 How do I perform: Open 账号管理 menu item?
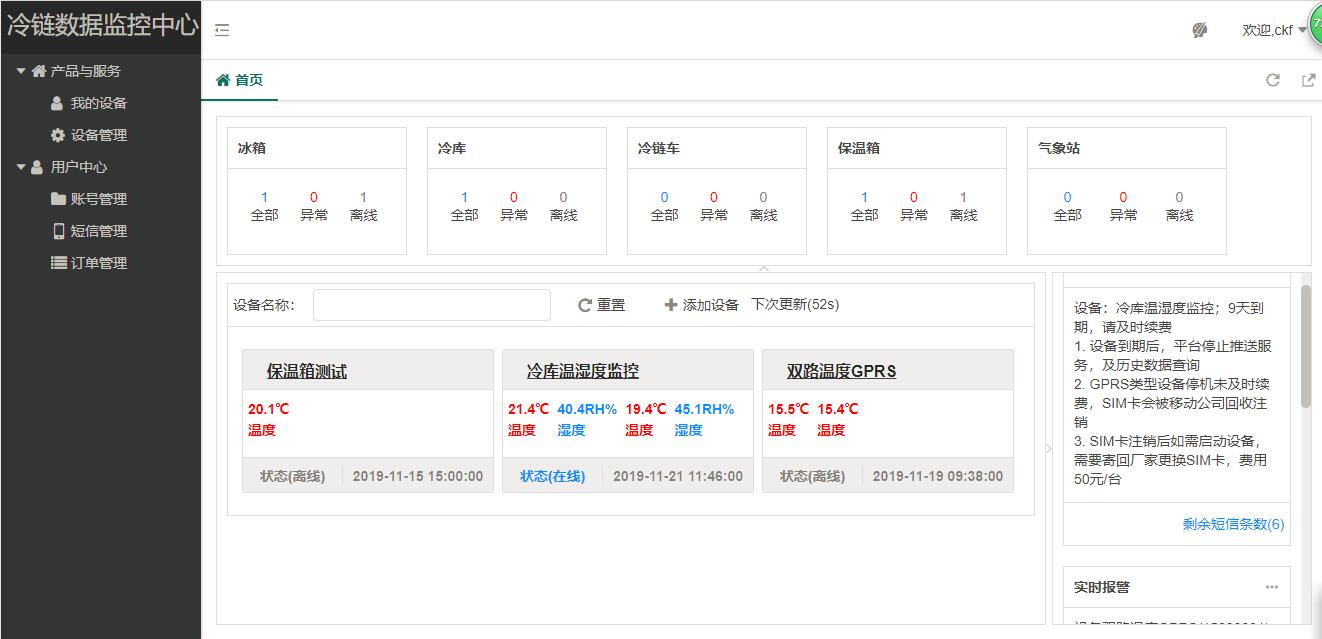coord(98,199)
